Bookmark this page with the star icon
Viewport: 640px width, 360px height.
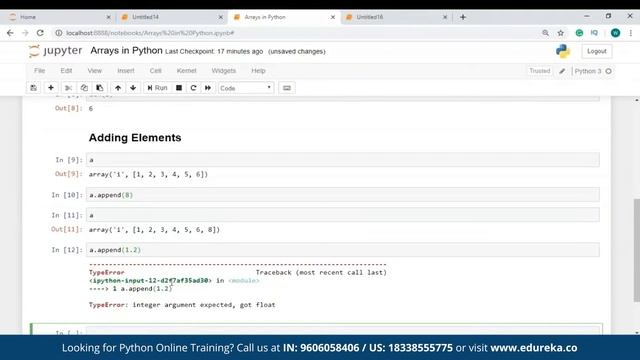561,33
